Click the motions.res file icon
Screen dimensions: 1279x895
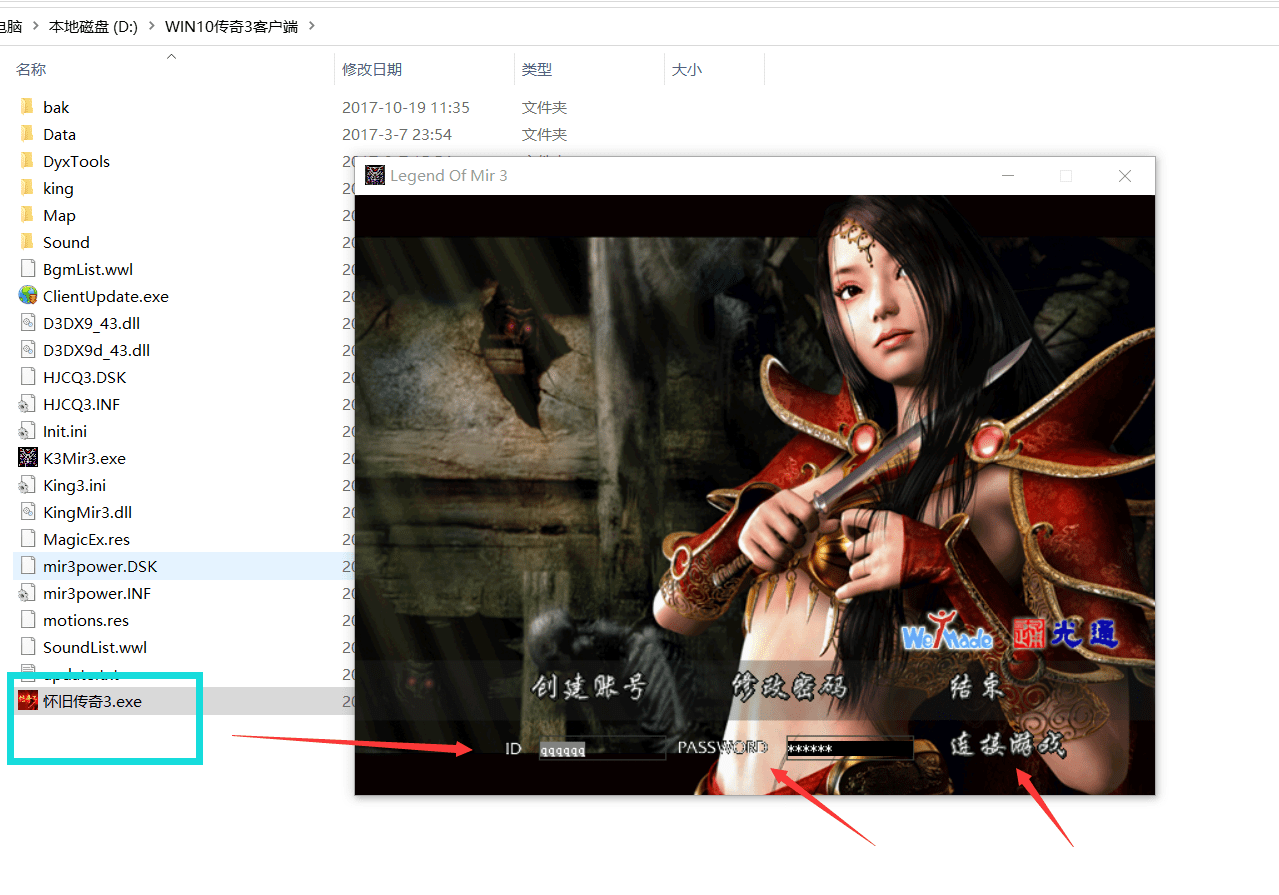[27, 620]
